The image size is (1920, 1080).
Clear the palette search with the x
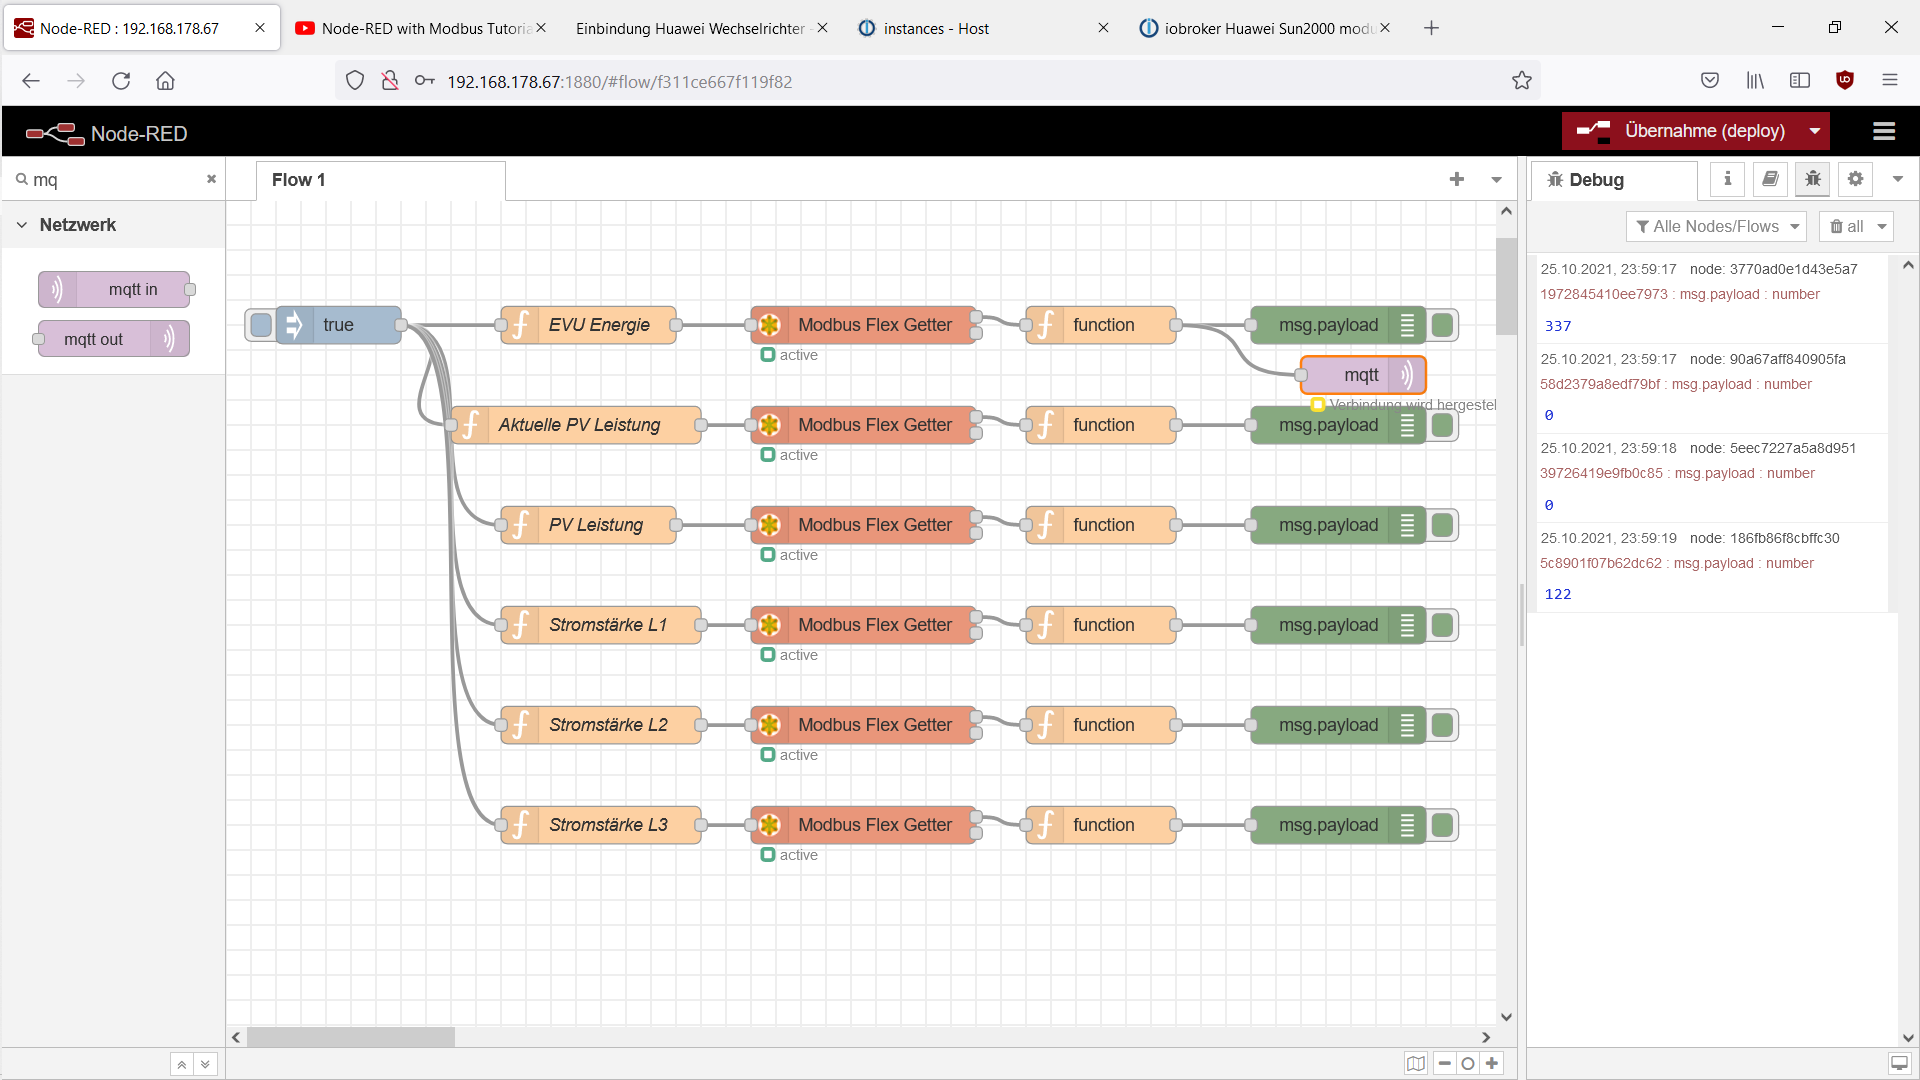pyautogui.click(x=211, y=179)
